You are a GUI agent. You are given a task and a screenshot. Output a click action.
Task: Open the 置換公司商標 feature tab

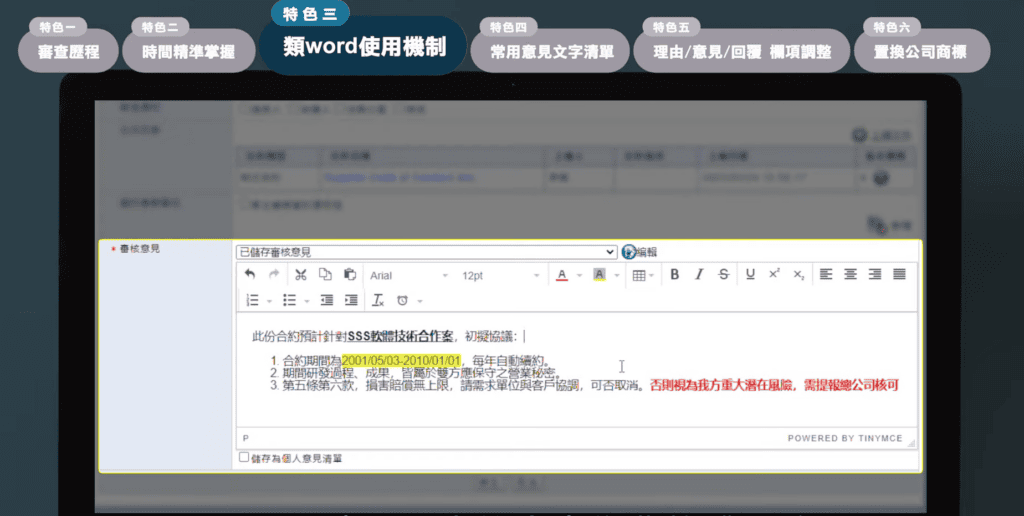tap(922, 52)
